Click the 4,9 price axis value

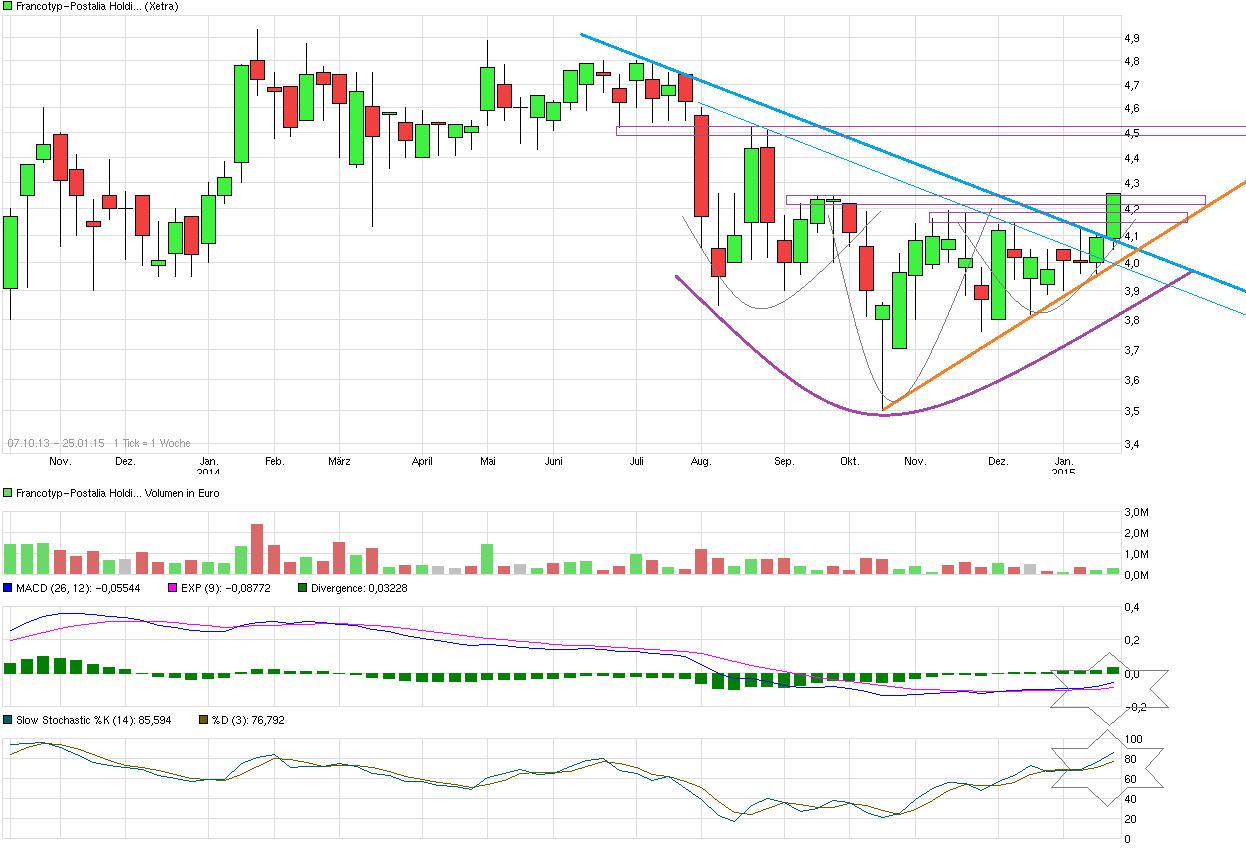1131,38
